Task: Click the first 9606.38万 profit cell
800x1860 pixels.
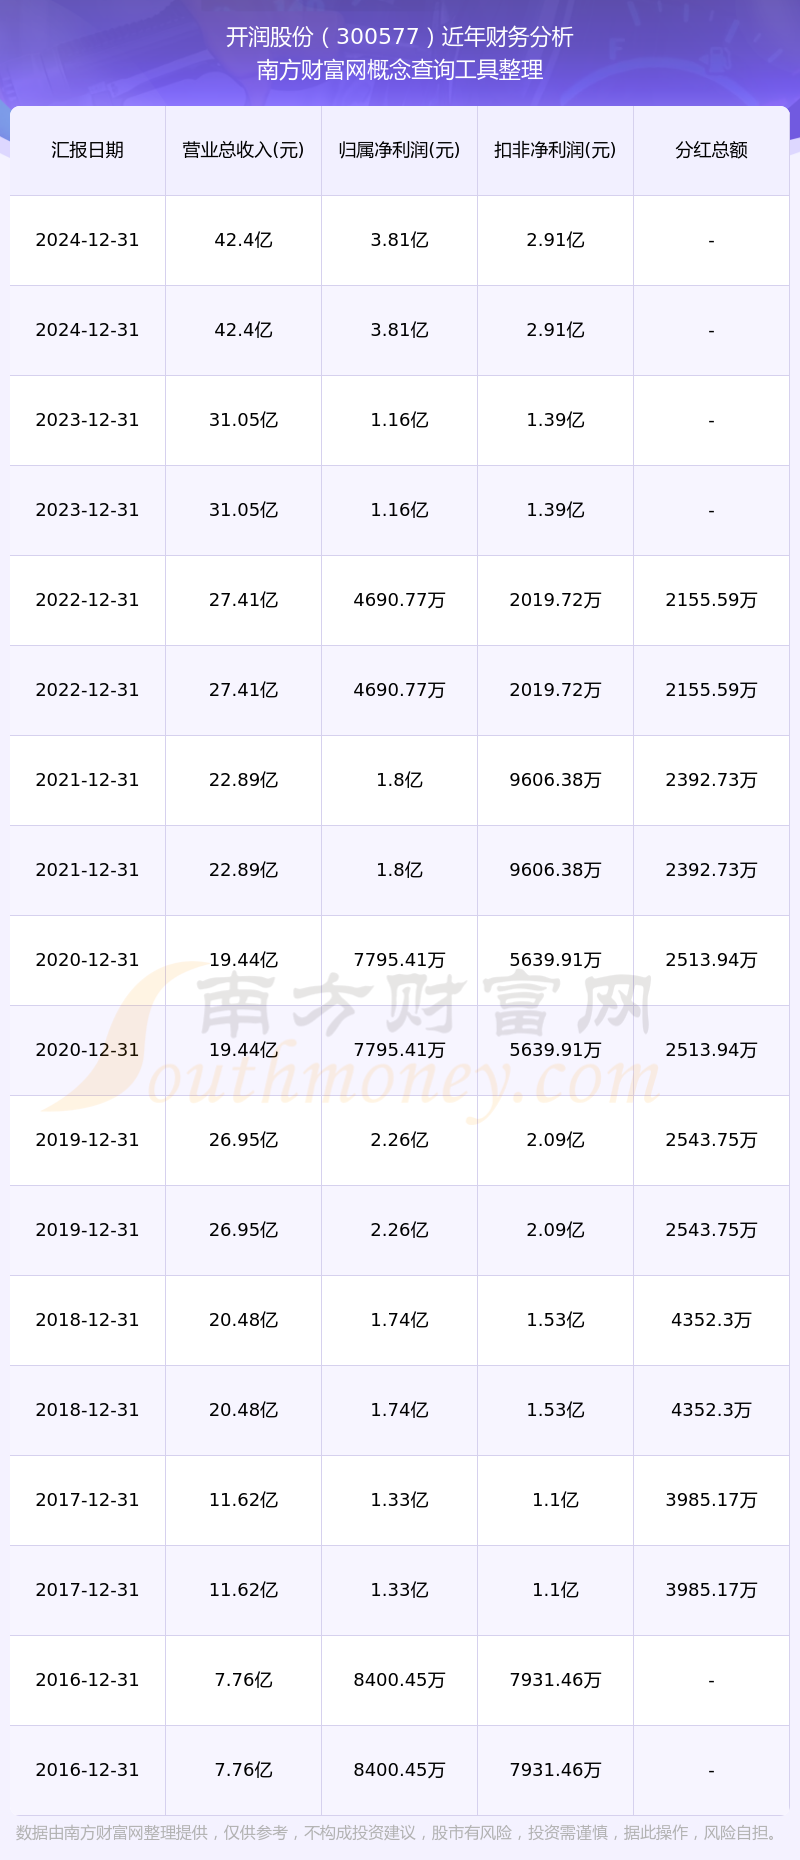Action: (x=555, y=780)
